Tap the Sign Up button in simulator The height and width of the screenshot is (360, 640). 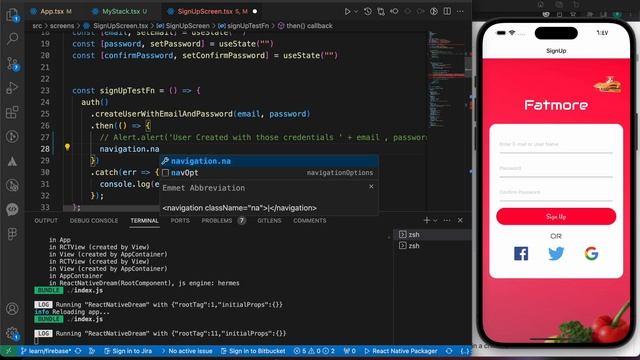tap(556, 216)
